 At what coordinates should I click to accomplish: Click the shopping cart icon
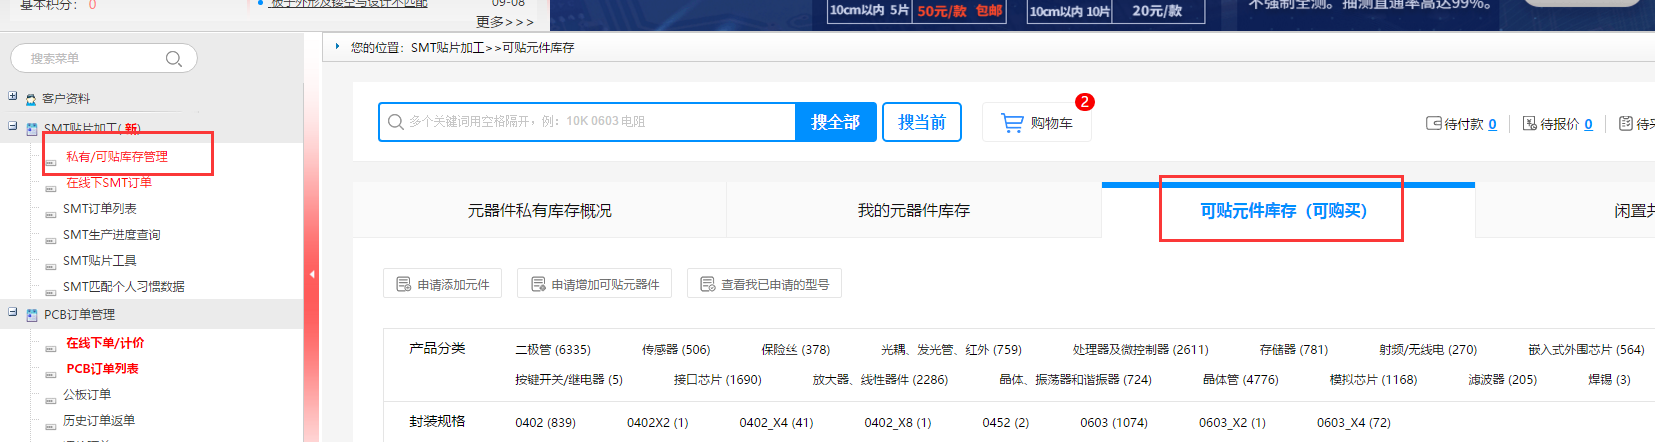pos(1012,123)
